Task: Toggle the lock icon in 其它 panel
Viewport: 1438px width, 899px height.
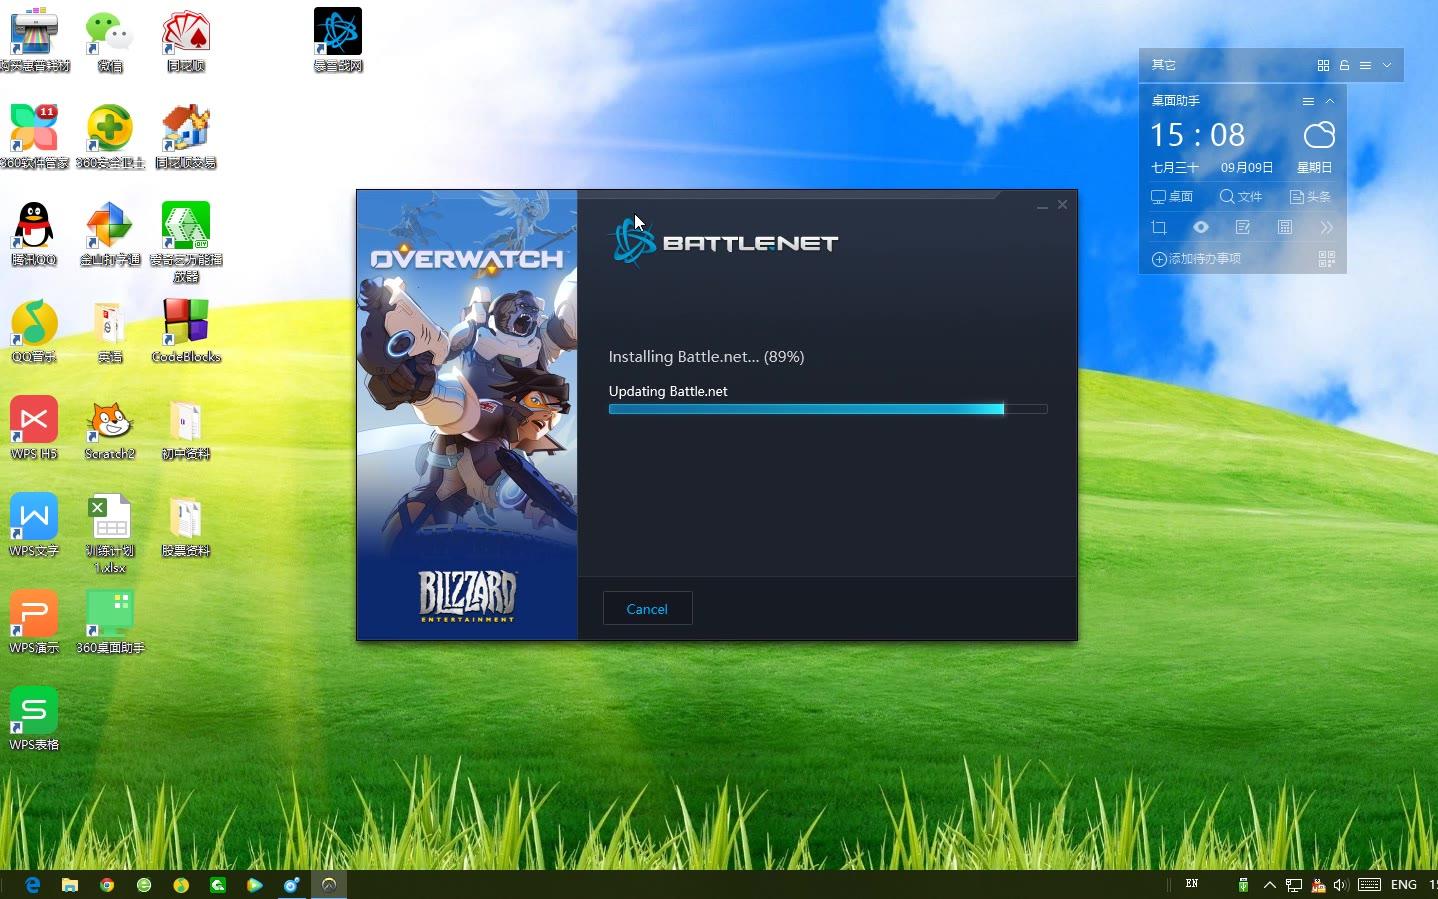Action: (1344, 65)
